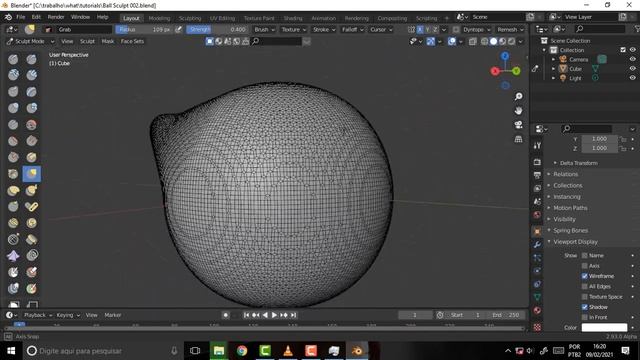Open the World properties tab
Screen dimensions: 640x360
(537, 215)
